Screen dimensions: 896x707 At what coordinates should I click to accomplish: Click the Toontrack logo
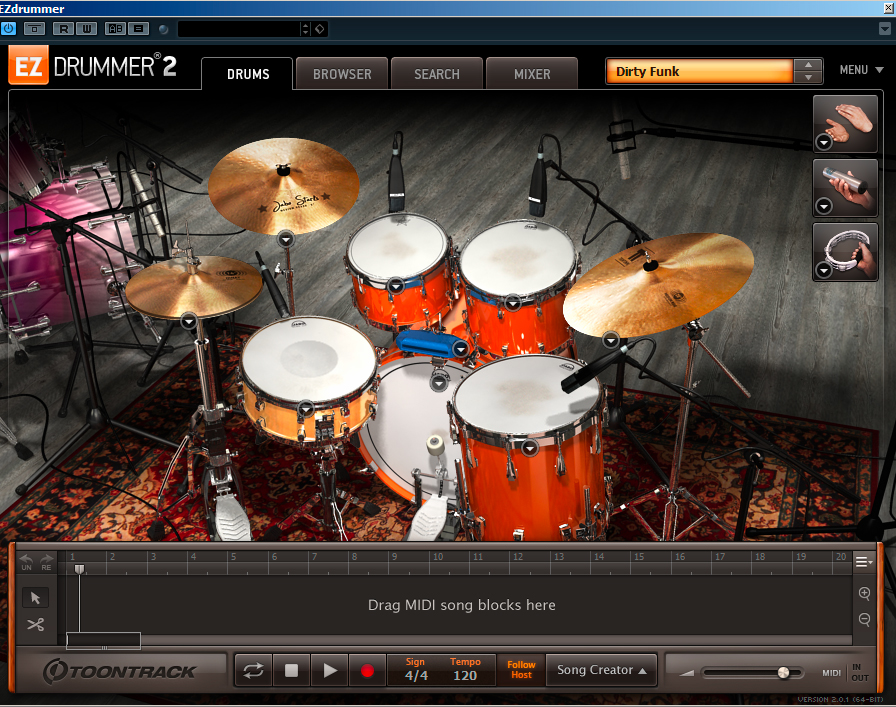click(120, 671)
